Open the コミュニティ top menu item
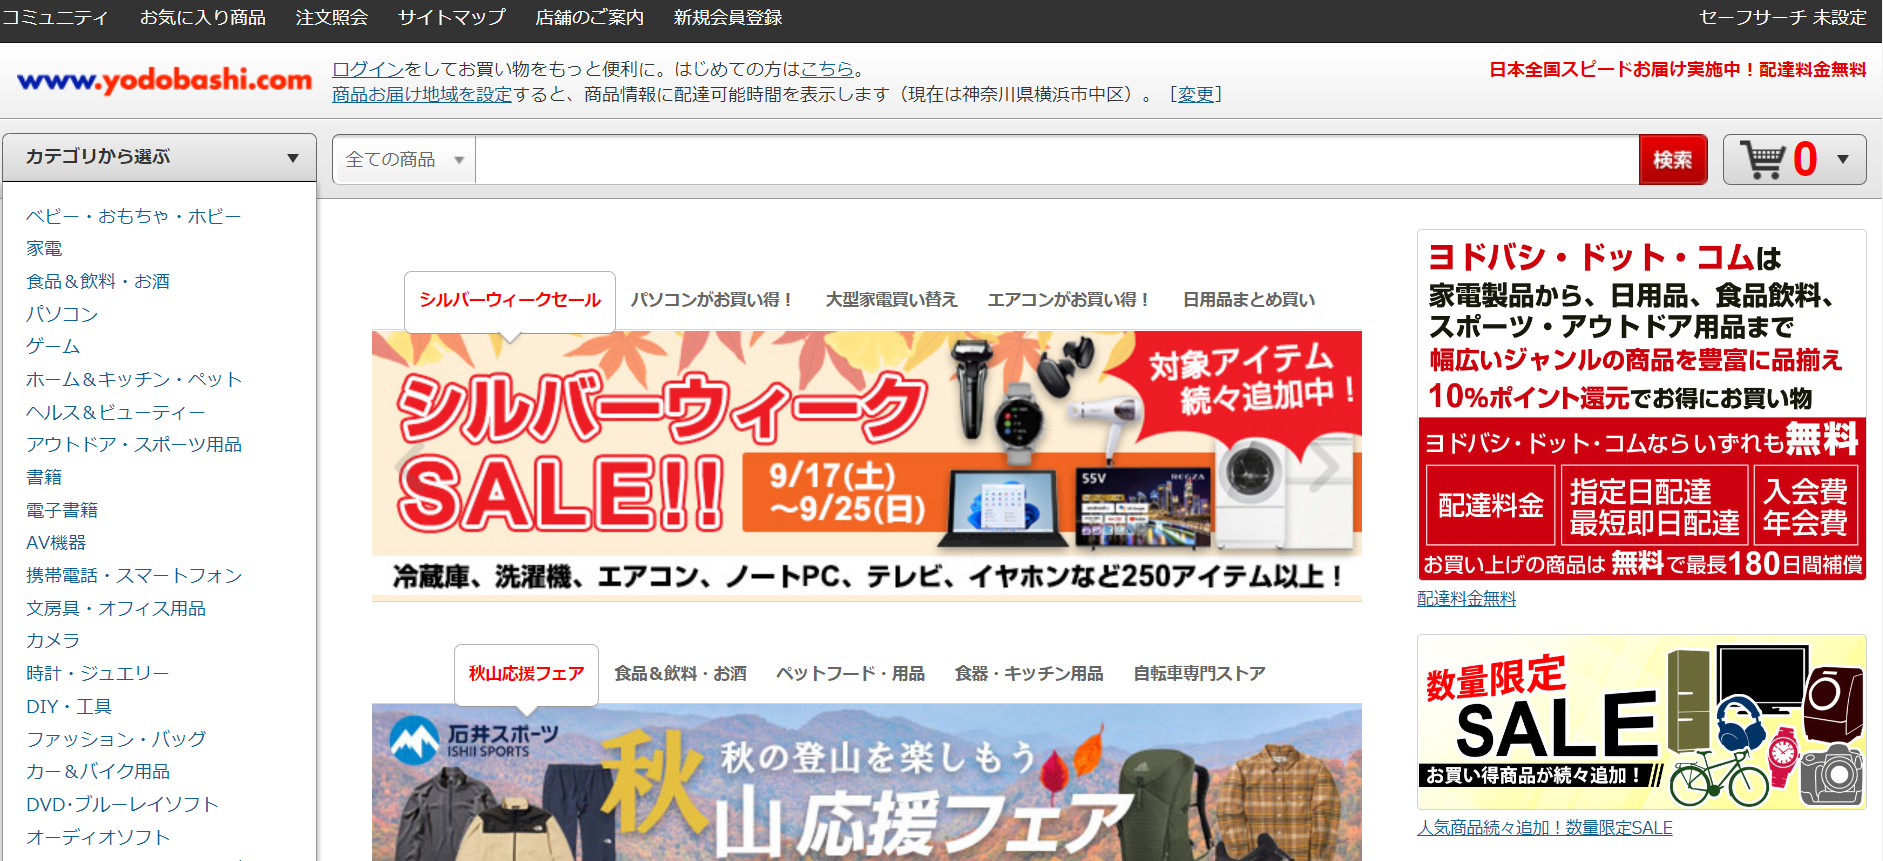The image size is (1883, 861). (54, 17)
